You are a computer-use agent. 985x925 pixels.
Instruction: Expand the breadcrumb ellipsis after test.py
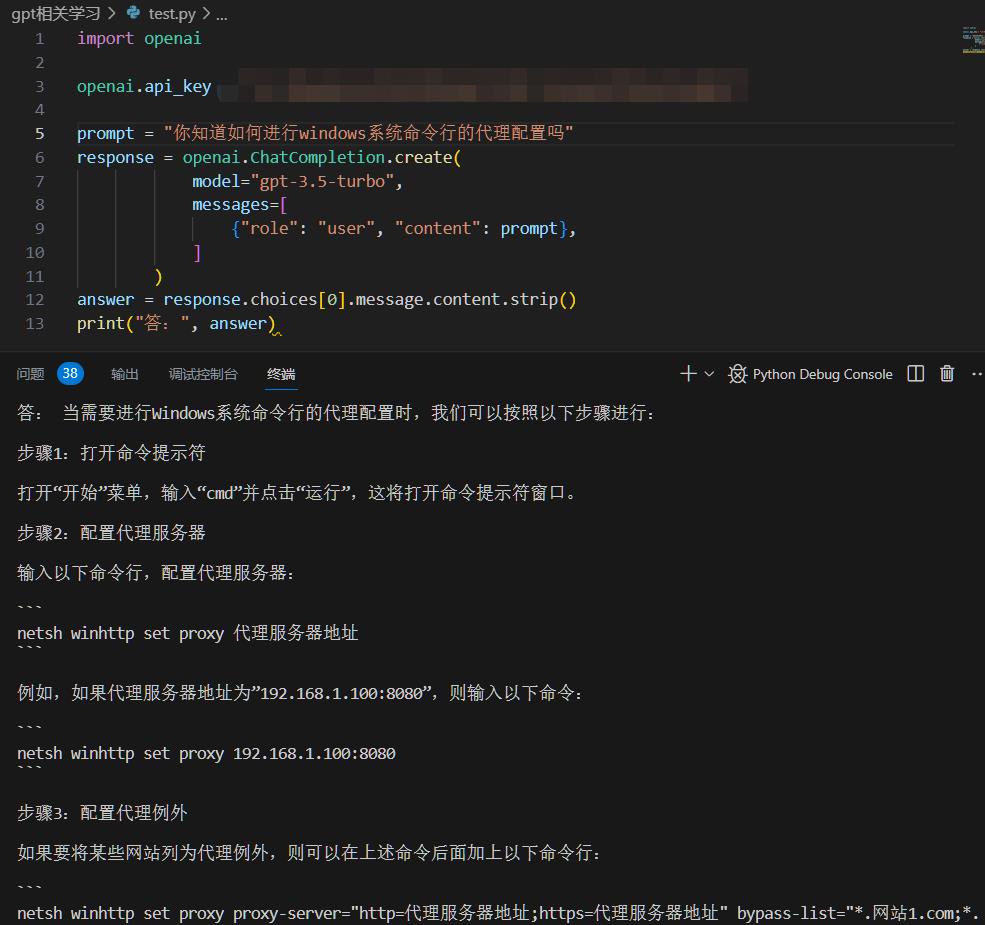[x=222, y=14]
